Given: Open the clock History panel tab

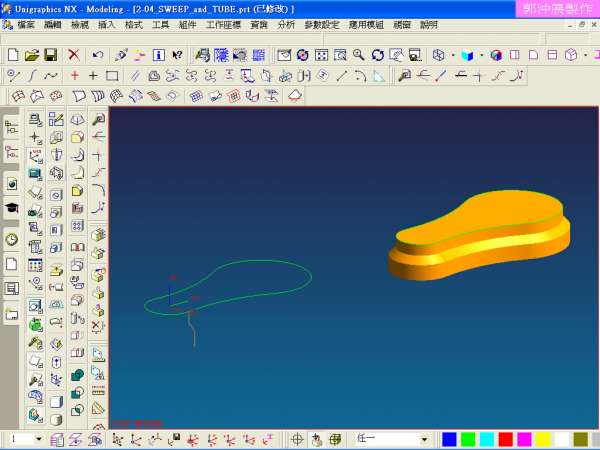Looking at the screenshot, I should coord(11,239).
